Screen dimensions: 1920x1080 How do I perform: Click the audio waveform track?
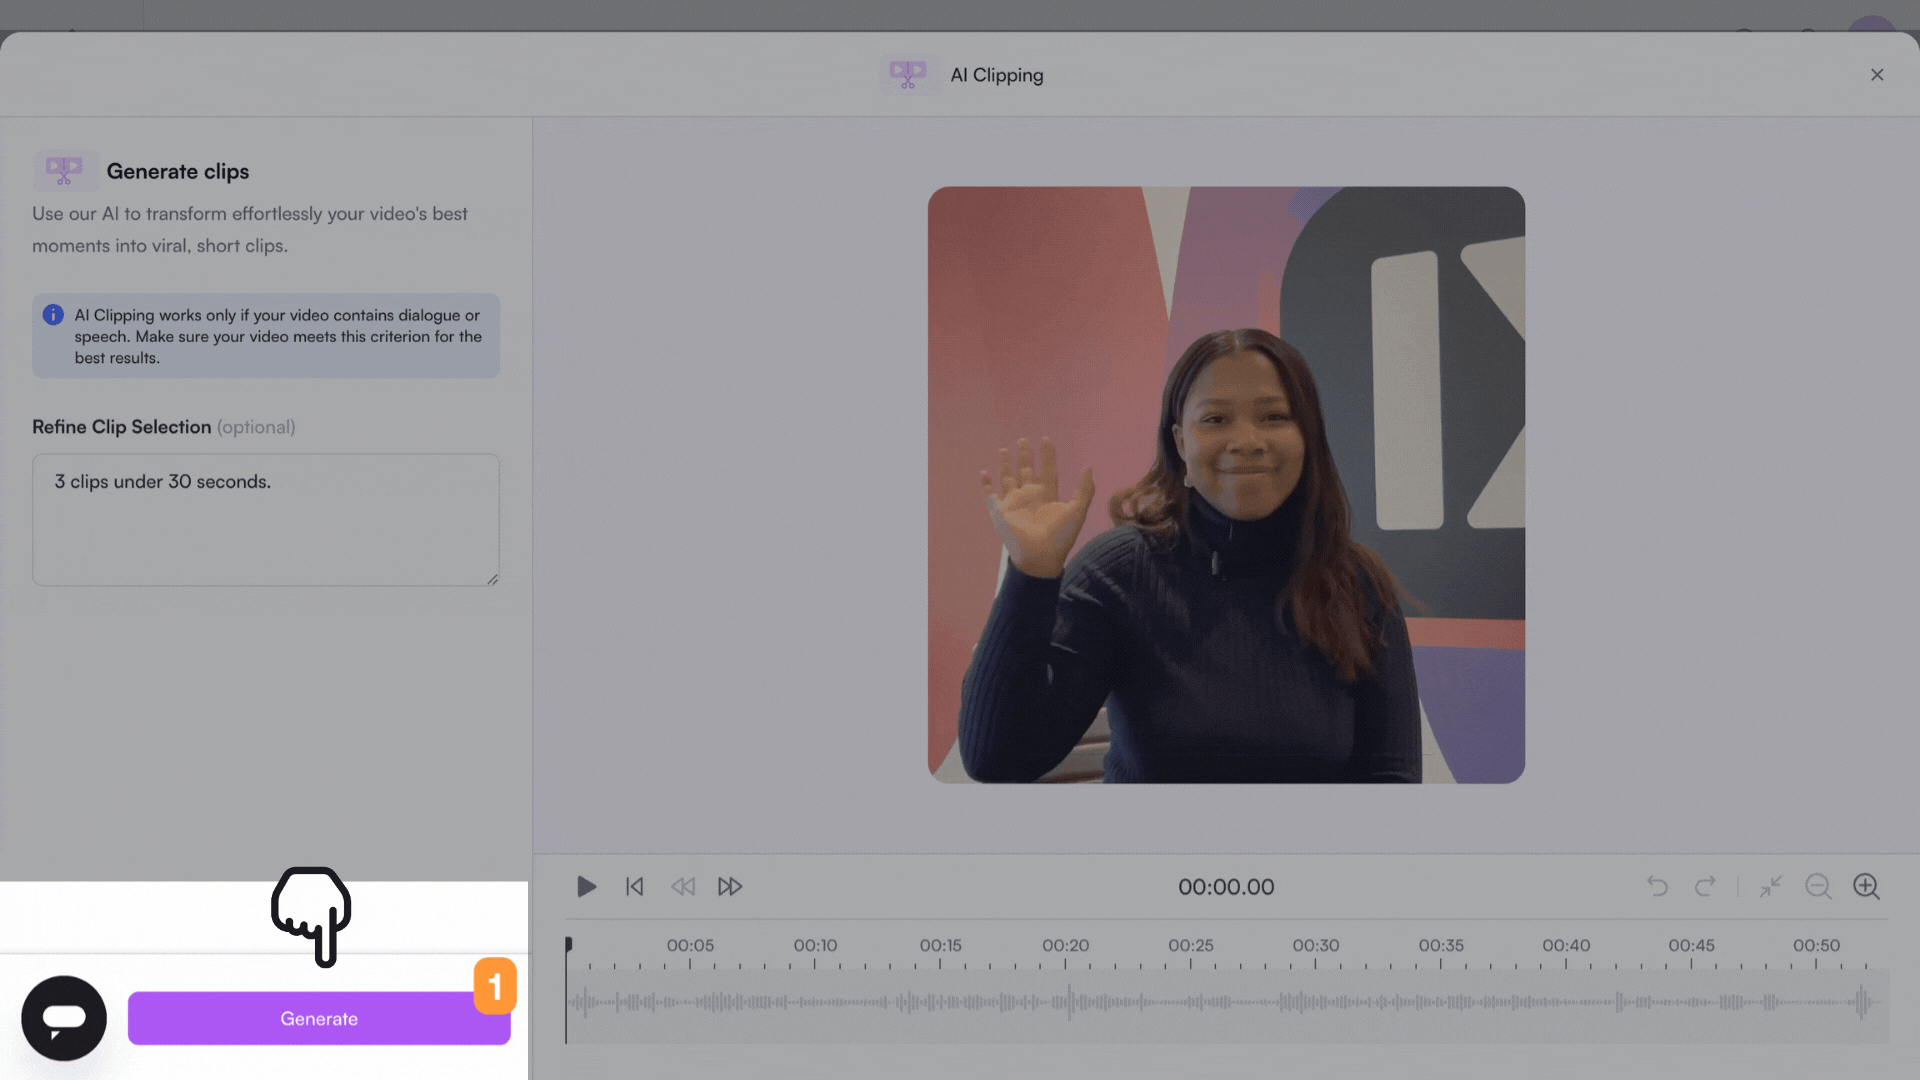1226,1002
